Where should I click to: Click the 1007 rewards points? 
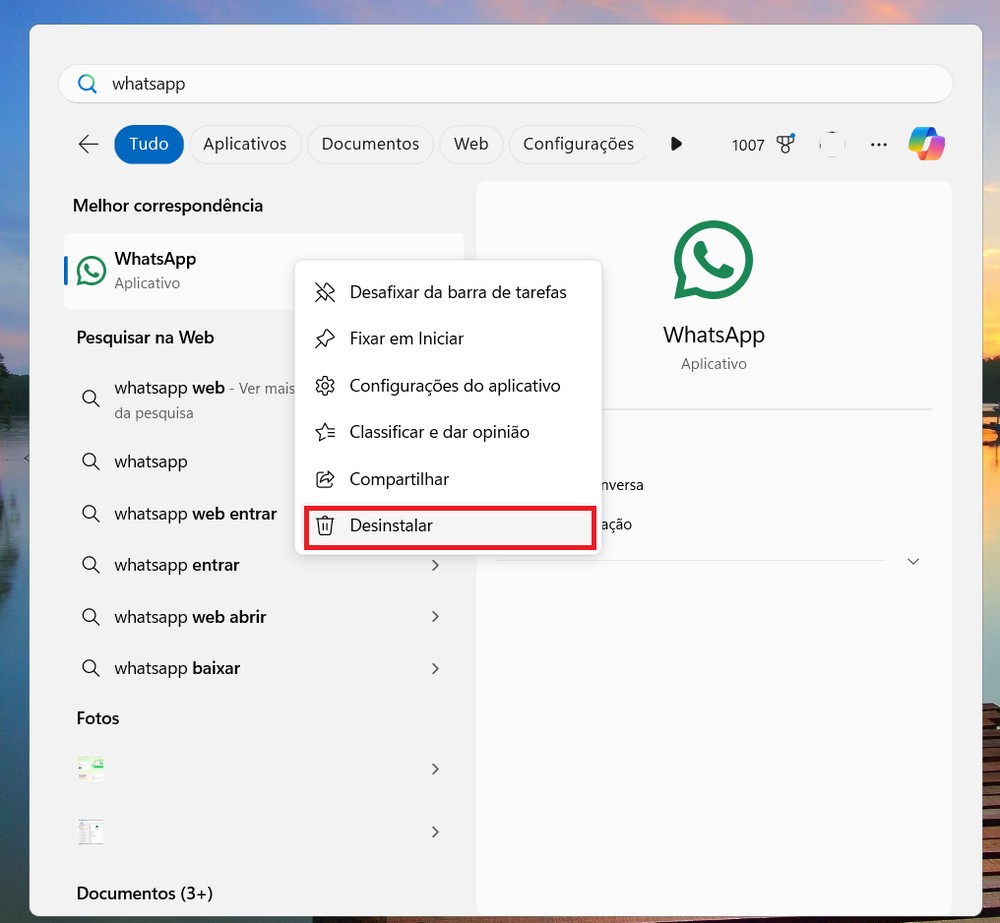point(747,145)
